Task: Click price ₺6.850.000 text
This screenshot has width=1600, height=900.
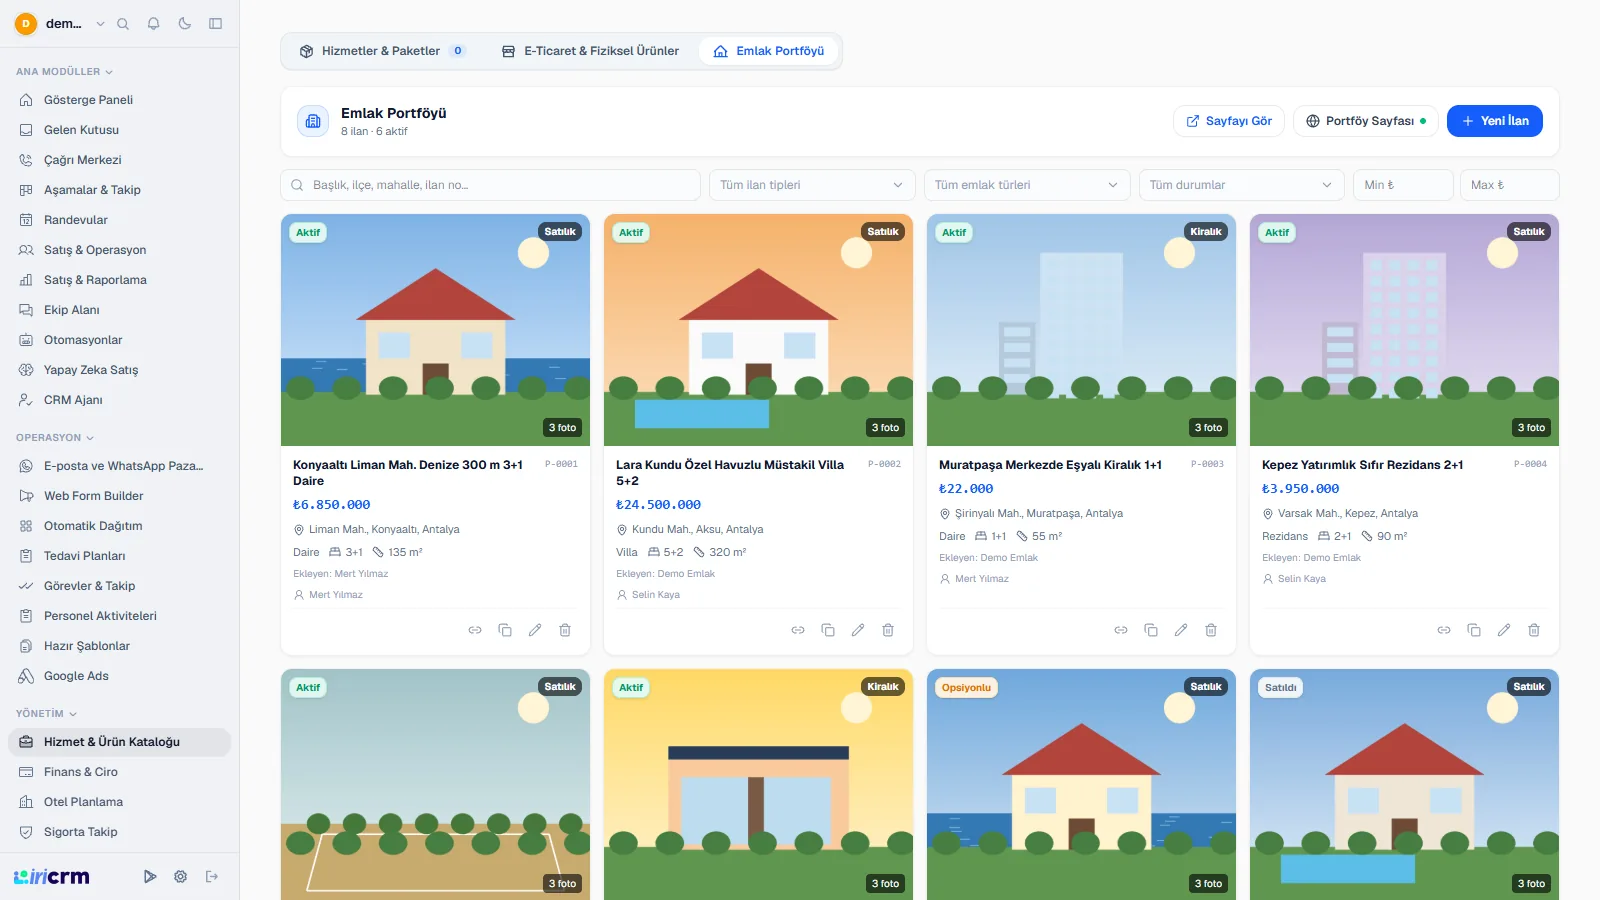Action: (x=332, y=505)
